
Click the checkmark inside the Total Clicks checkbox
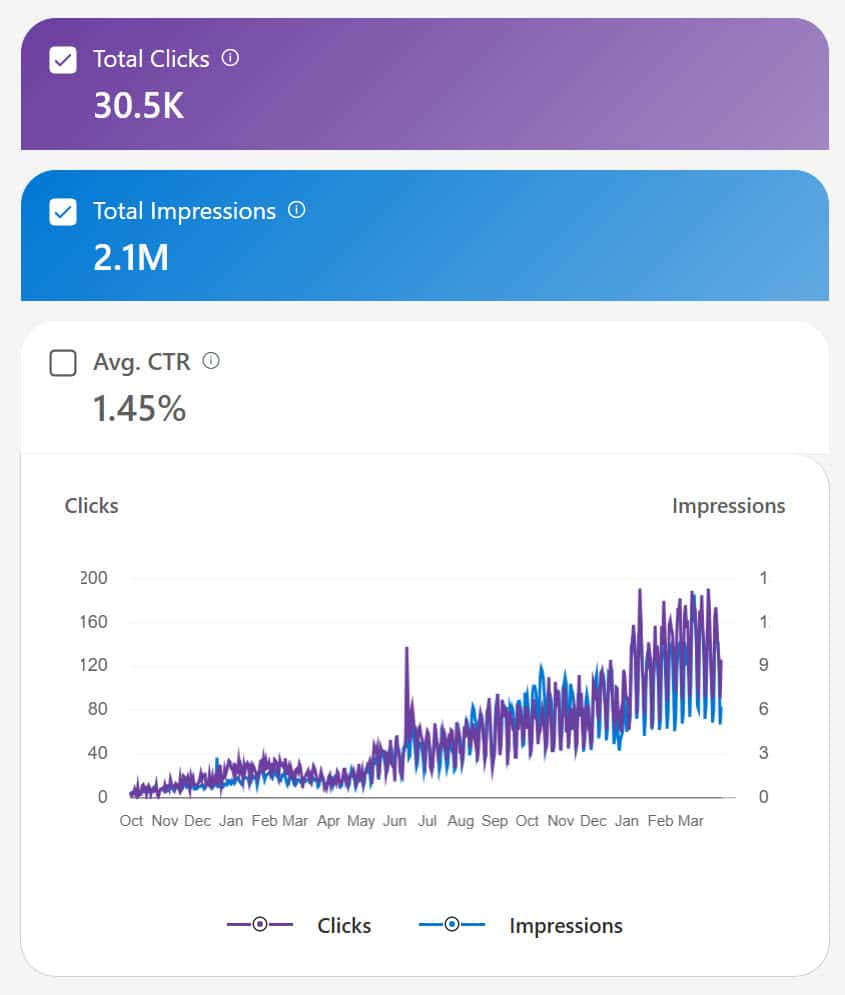62,59
